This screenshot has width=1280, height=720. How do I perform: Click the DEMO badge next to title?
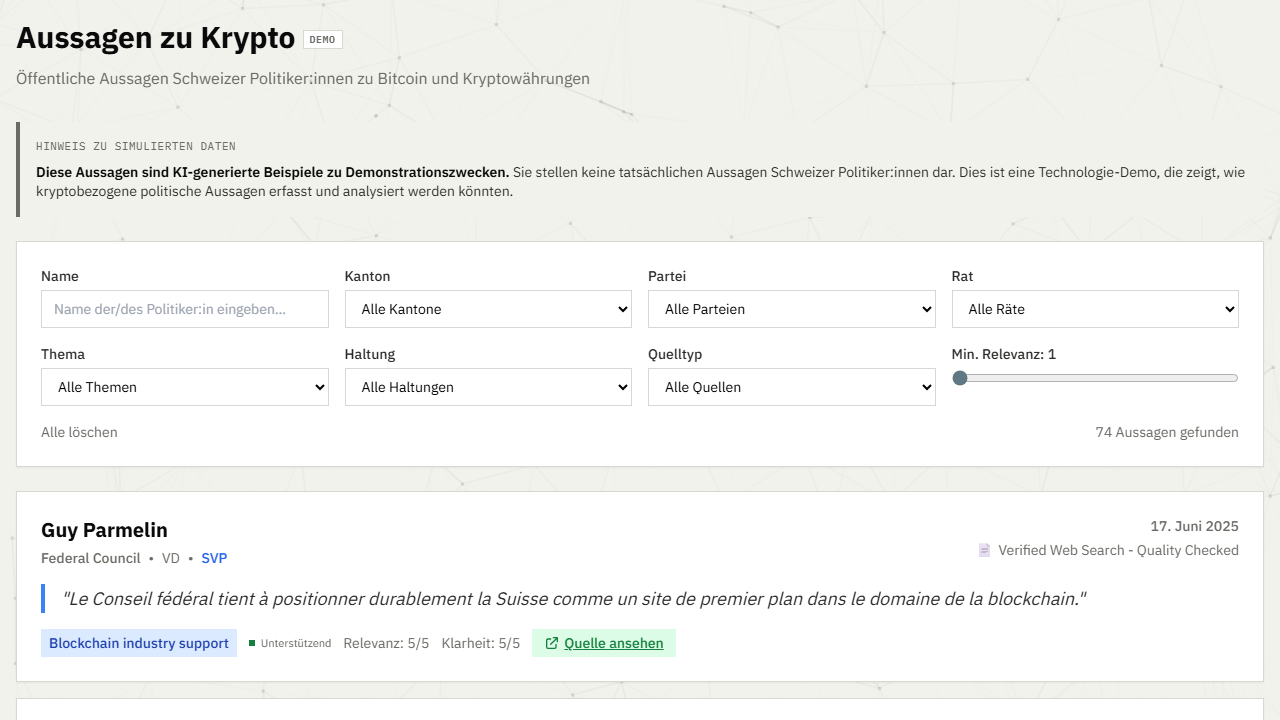point(322,39)
